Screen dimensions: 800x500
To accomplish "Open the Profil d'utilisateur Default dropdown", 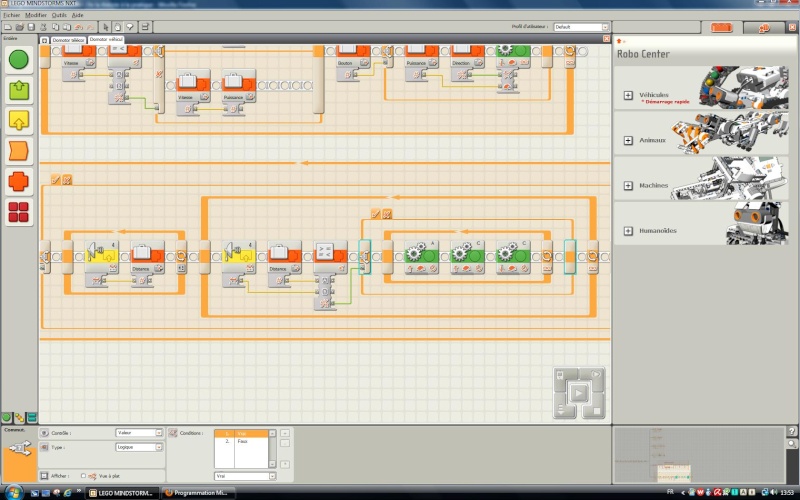I will tap(581, 27).
